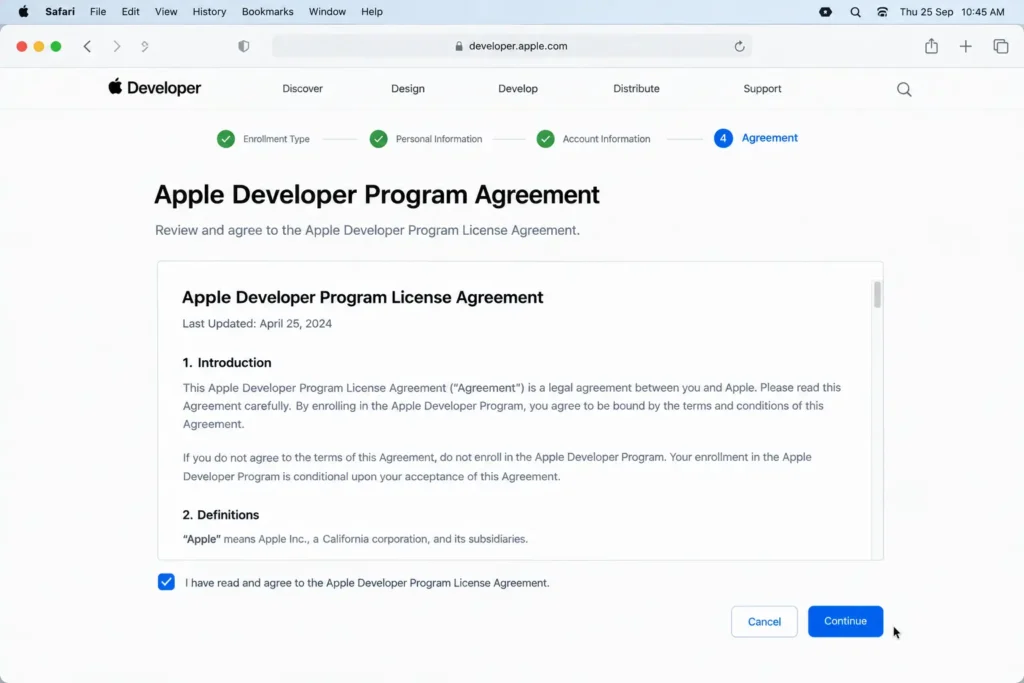Click the '2. Definitions' heading
This screenshot has width=1024, height=683.
pyautogui.click(x=221, y=515)
